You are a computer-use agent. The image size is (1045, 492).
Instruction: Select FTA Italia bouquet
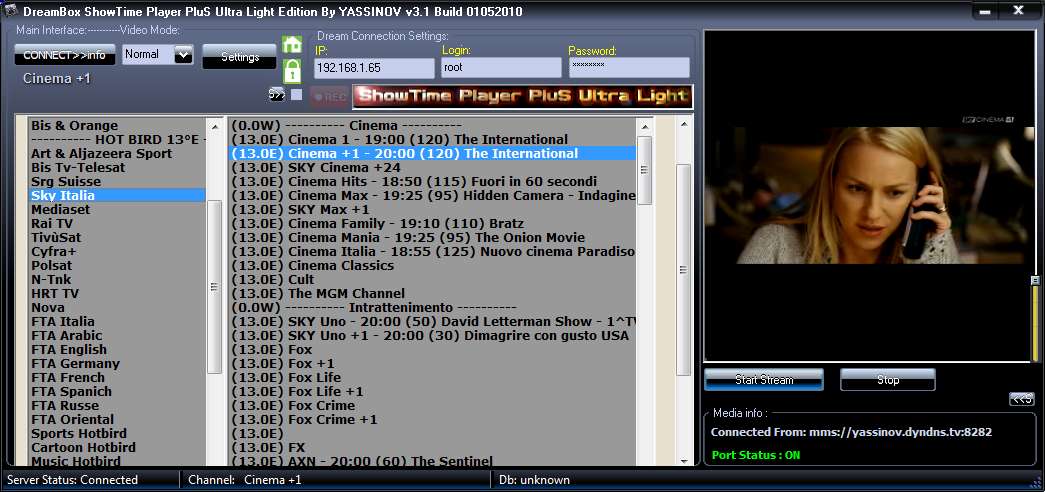pos(63,321)
